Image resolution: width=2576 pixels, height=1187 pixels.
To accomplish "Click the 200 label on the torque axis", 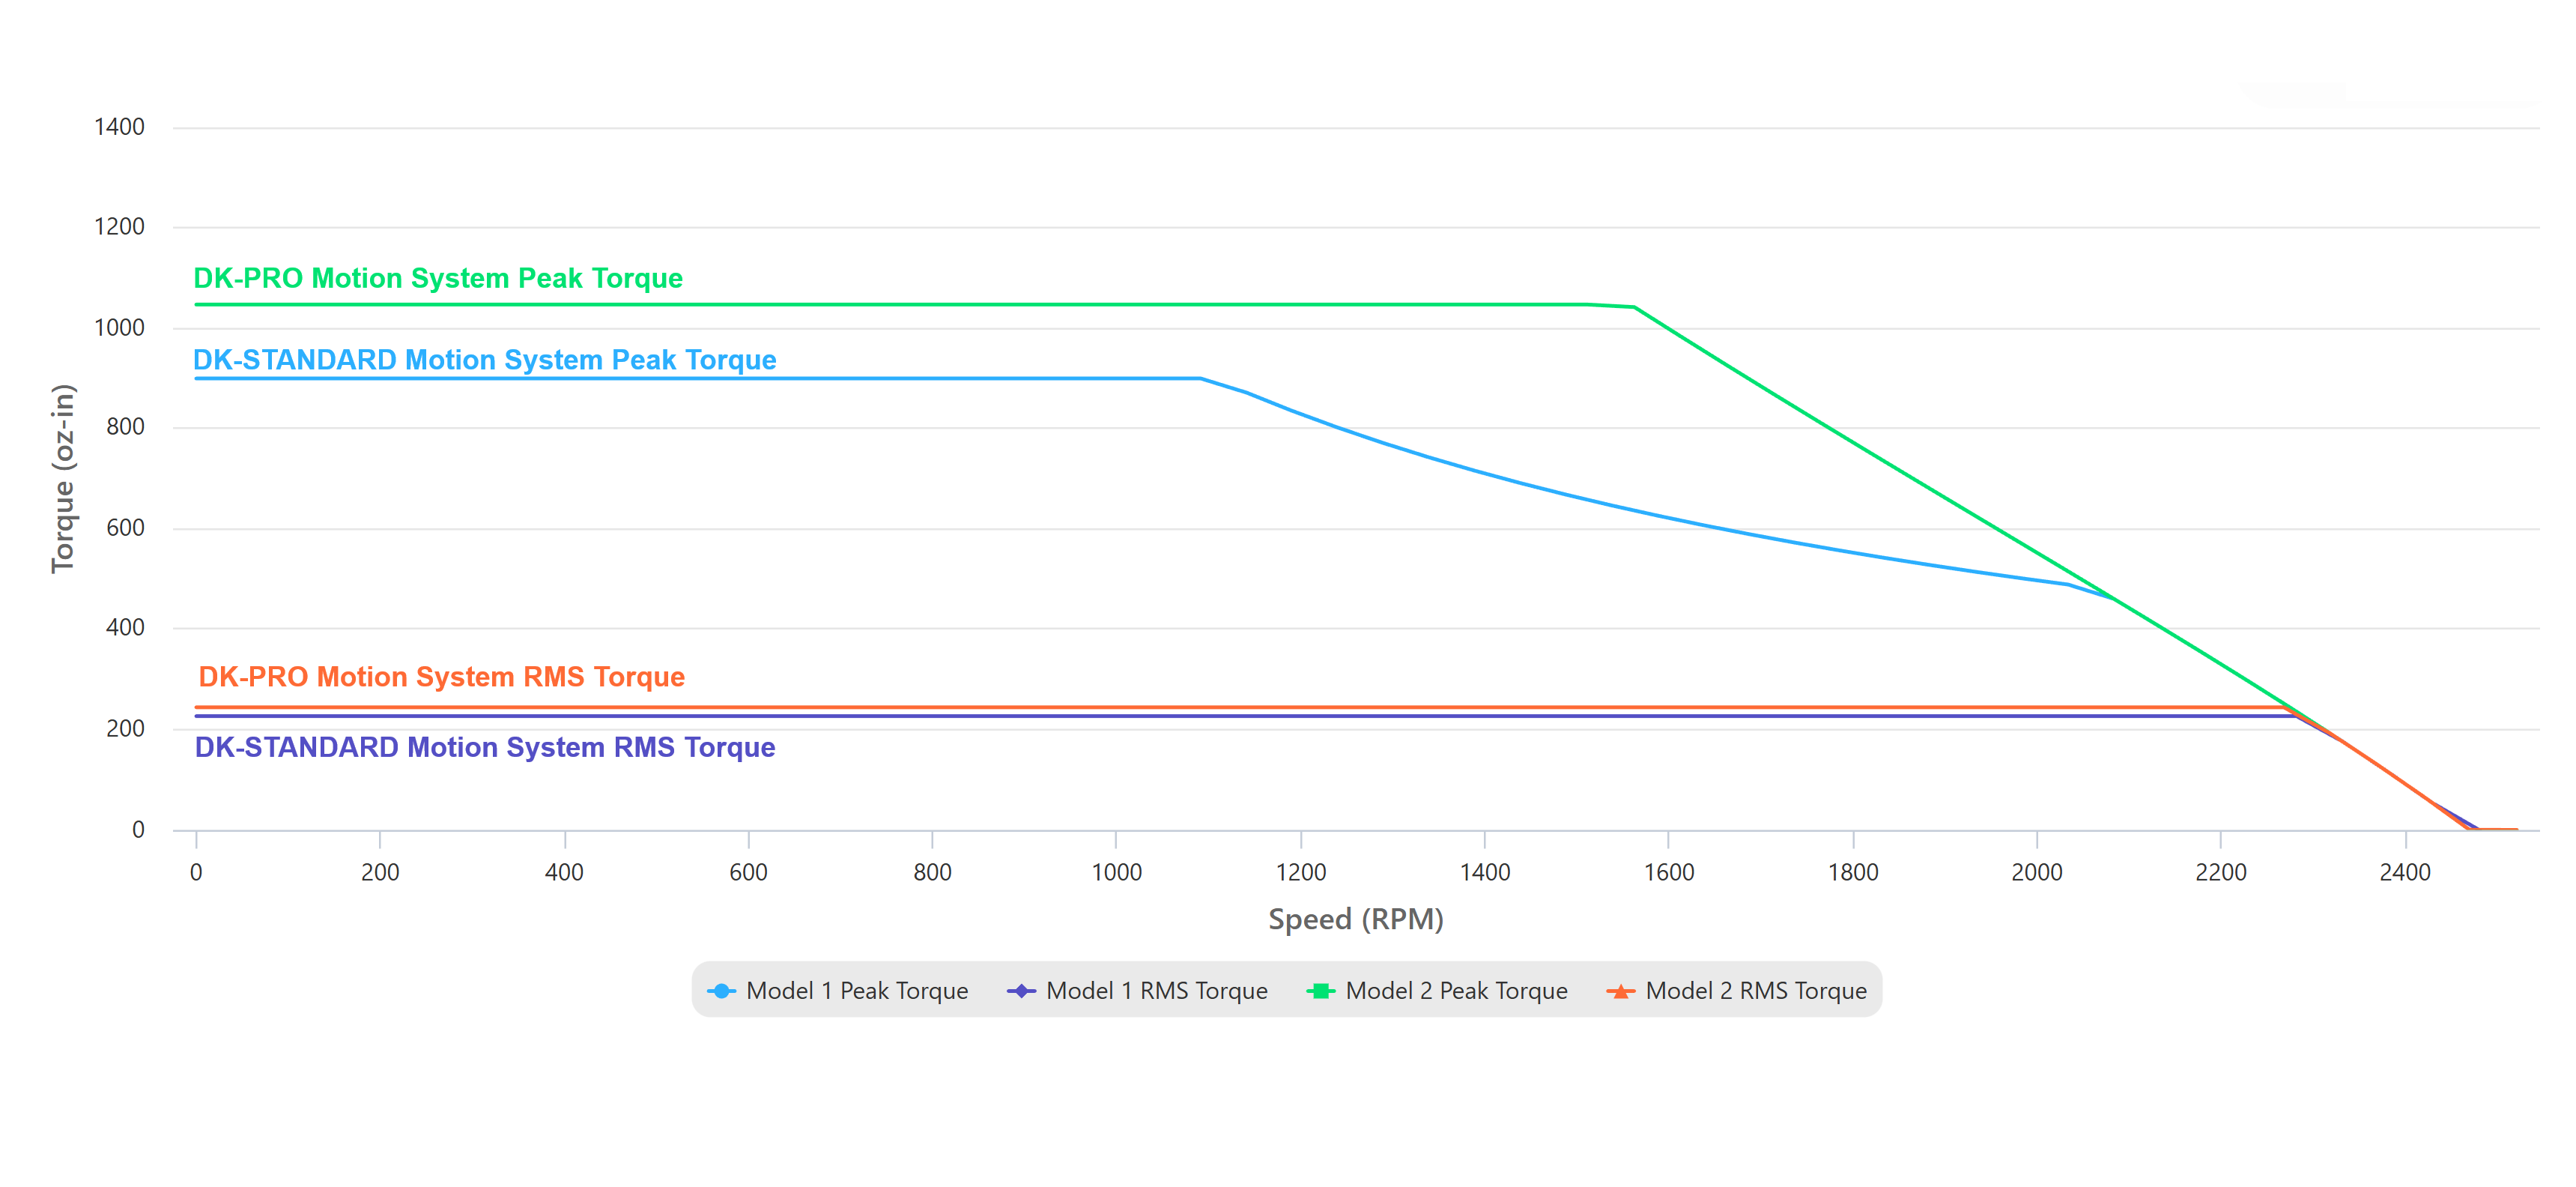I will click(x=125, y=729).
